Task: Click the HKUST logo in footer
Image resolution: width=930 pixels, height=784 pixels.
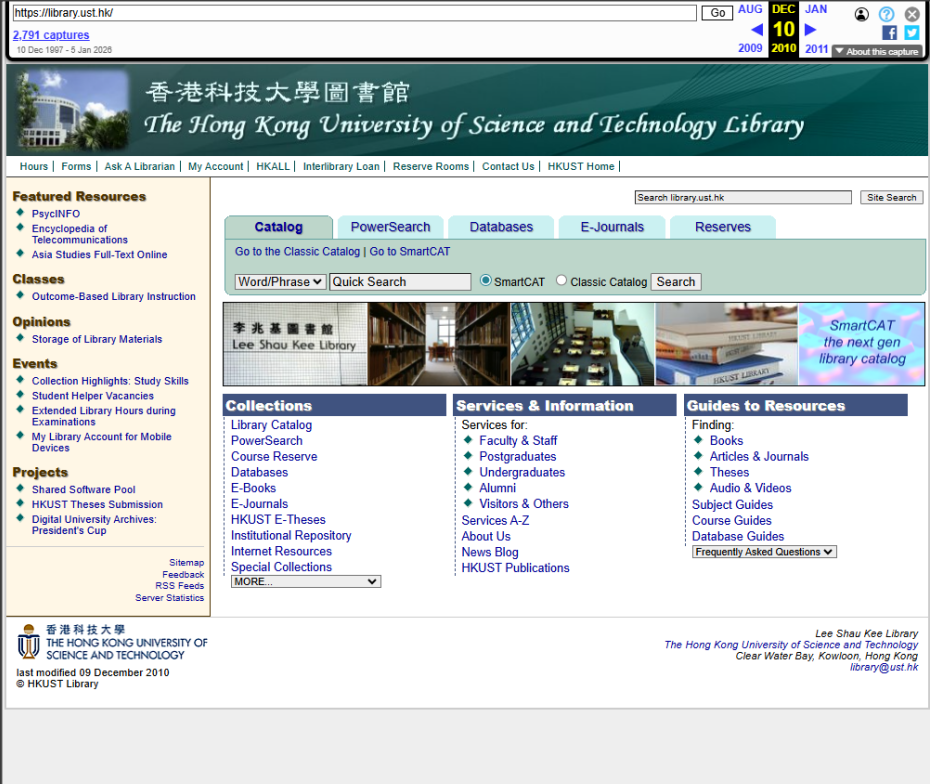Action: click(112, 643)
